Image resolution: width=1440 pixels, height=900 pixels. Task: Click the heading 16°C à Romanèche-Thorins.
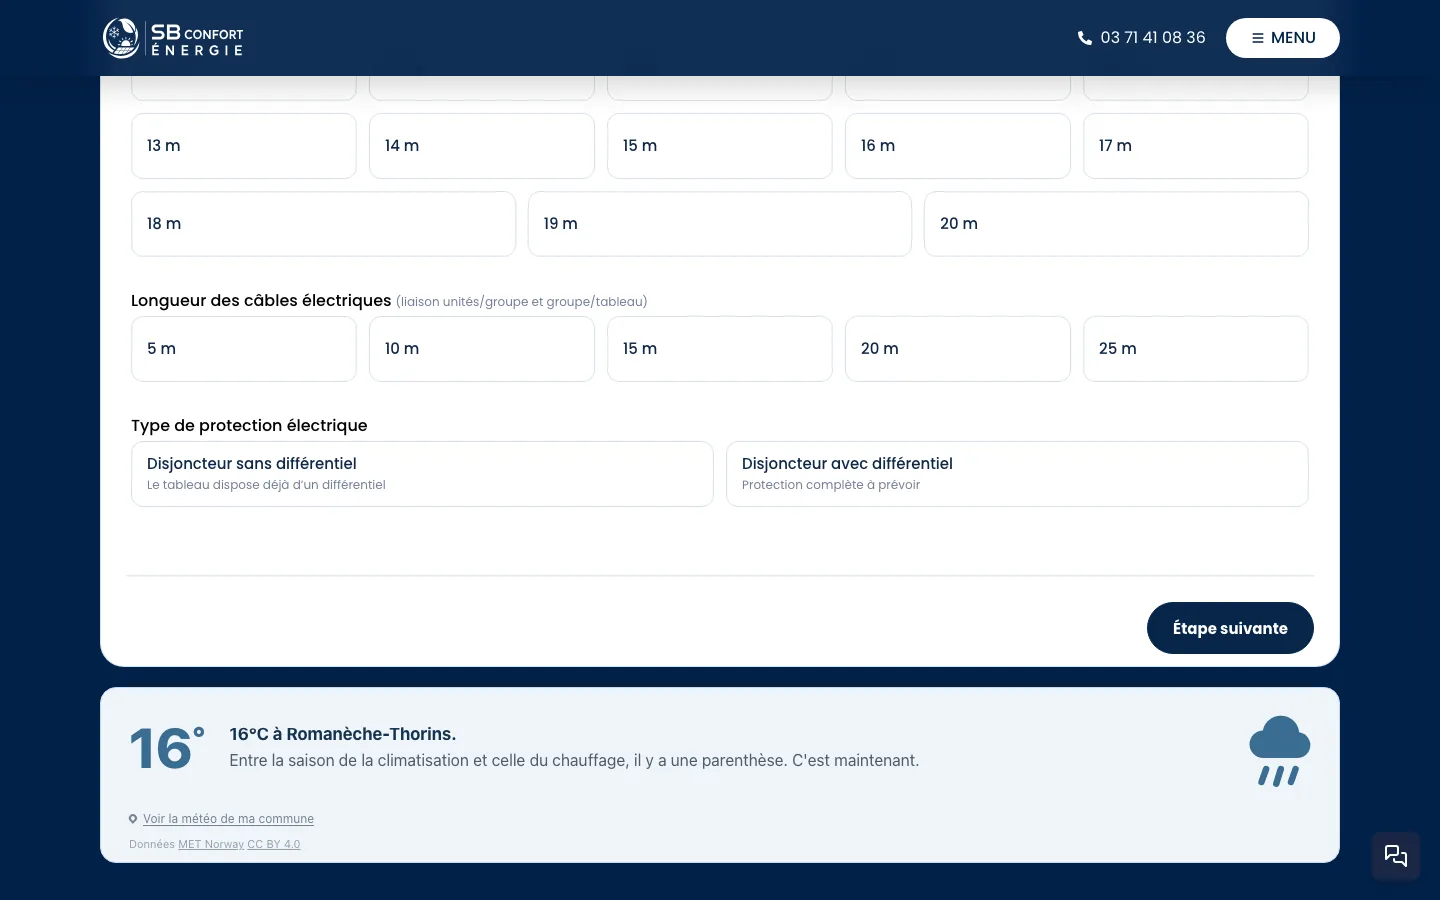(343, 734)
